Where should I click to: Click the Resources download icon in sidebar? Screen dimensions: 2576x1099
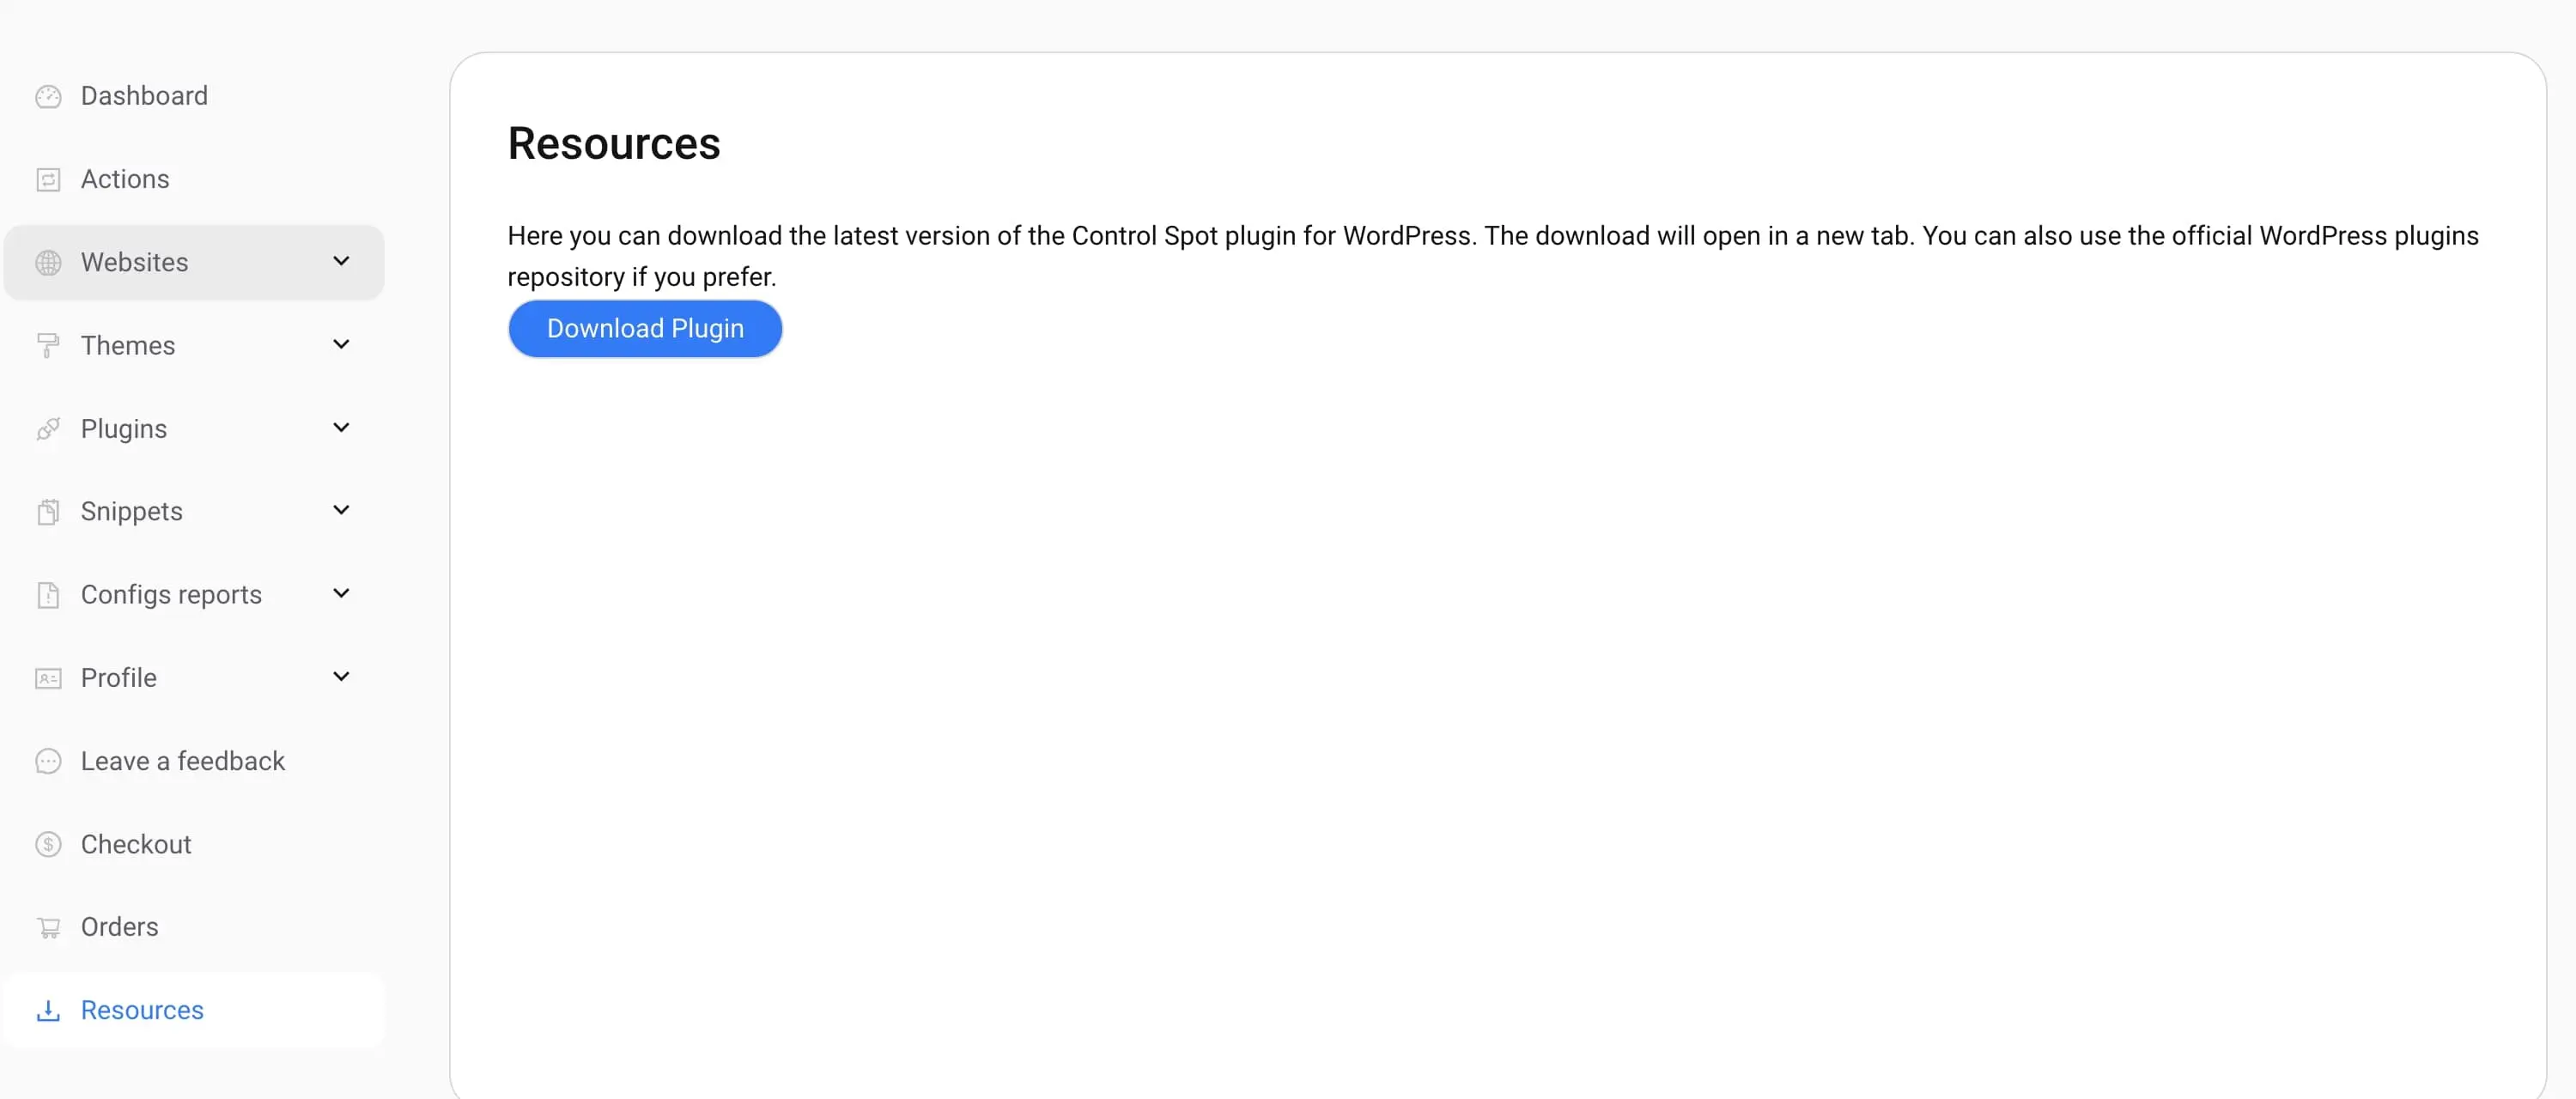48,1010
